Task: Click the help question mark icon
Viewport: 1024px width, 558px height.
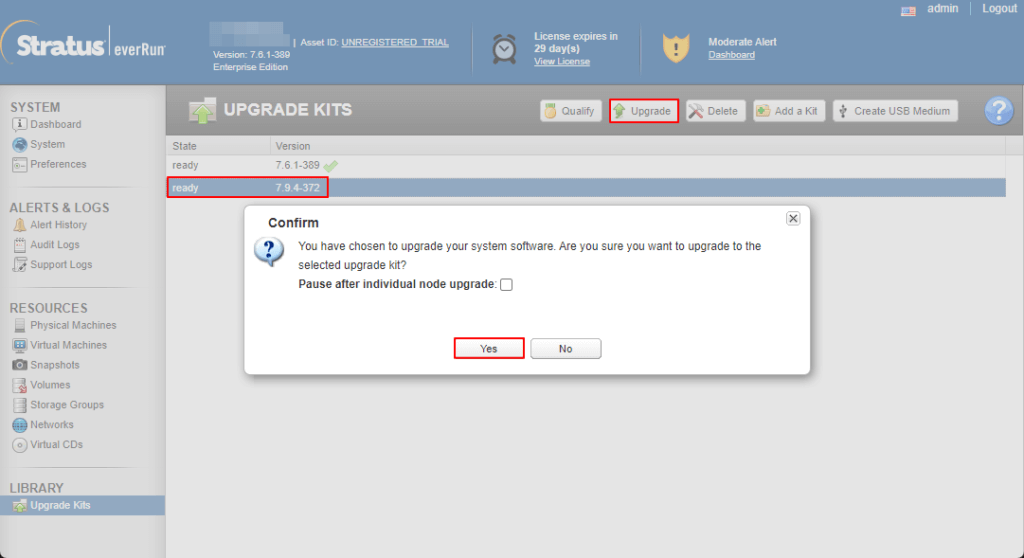Action: [x=999, y=110]
